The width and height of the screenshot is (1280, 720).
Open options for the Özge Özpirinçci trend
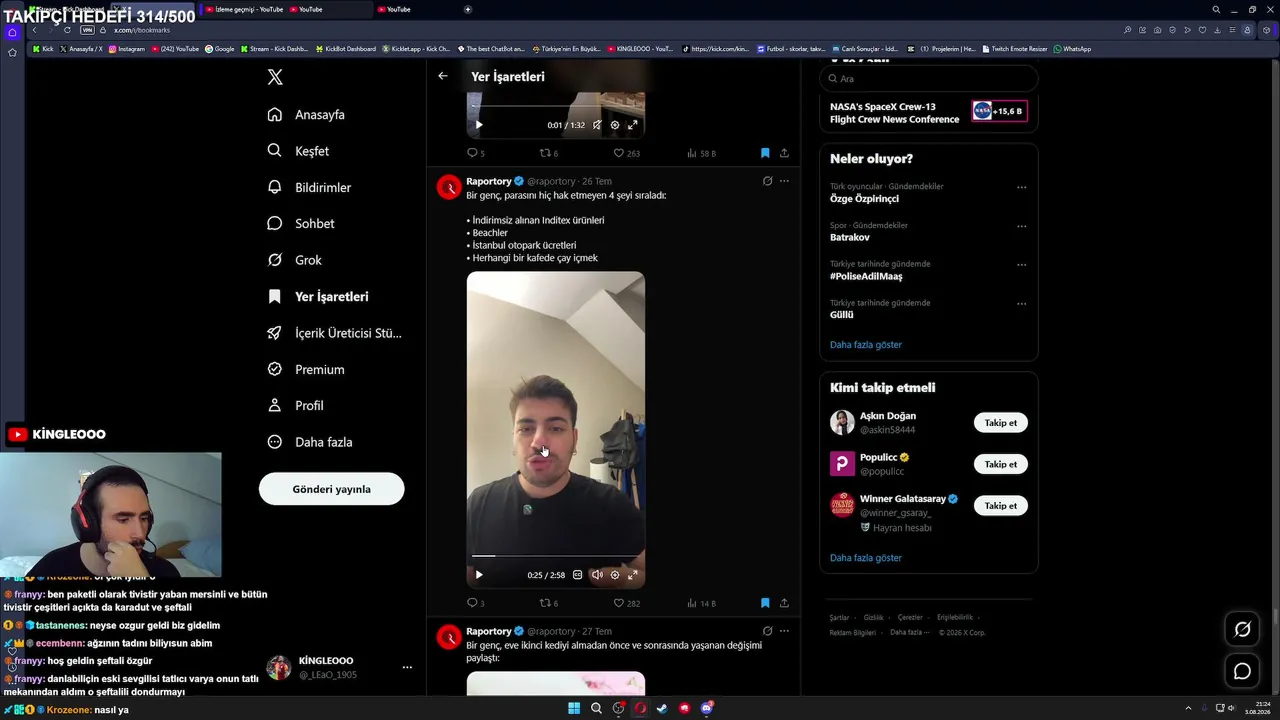[x=1021, y=187]
